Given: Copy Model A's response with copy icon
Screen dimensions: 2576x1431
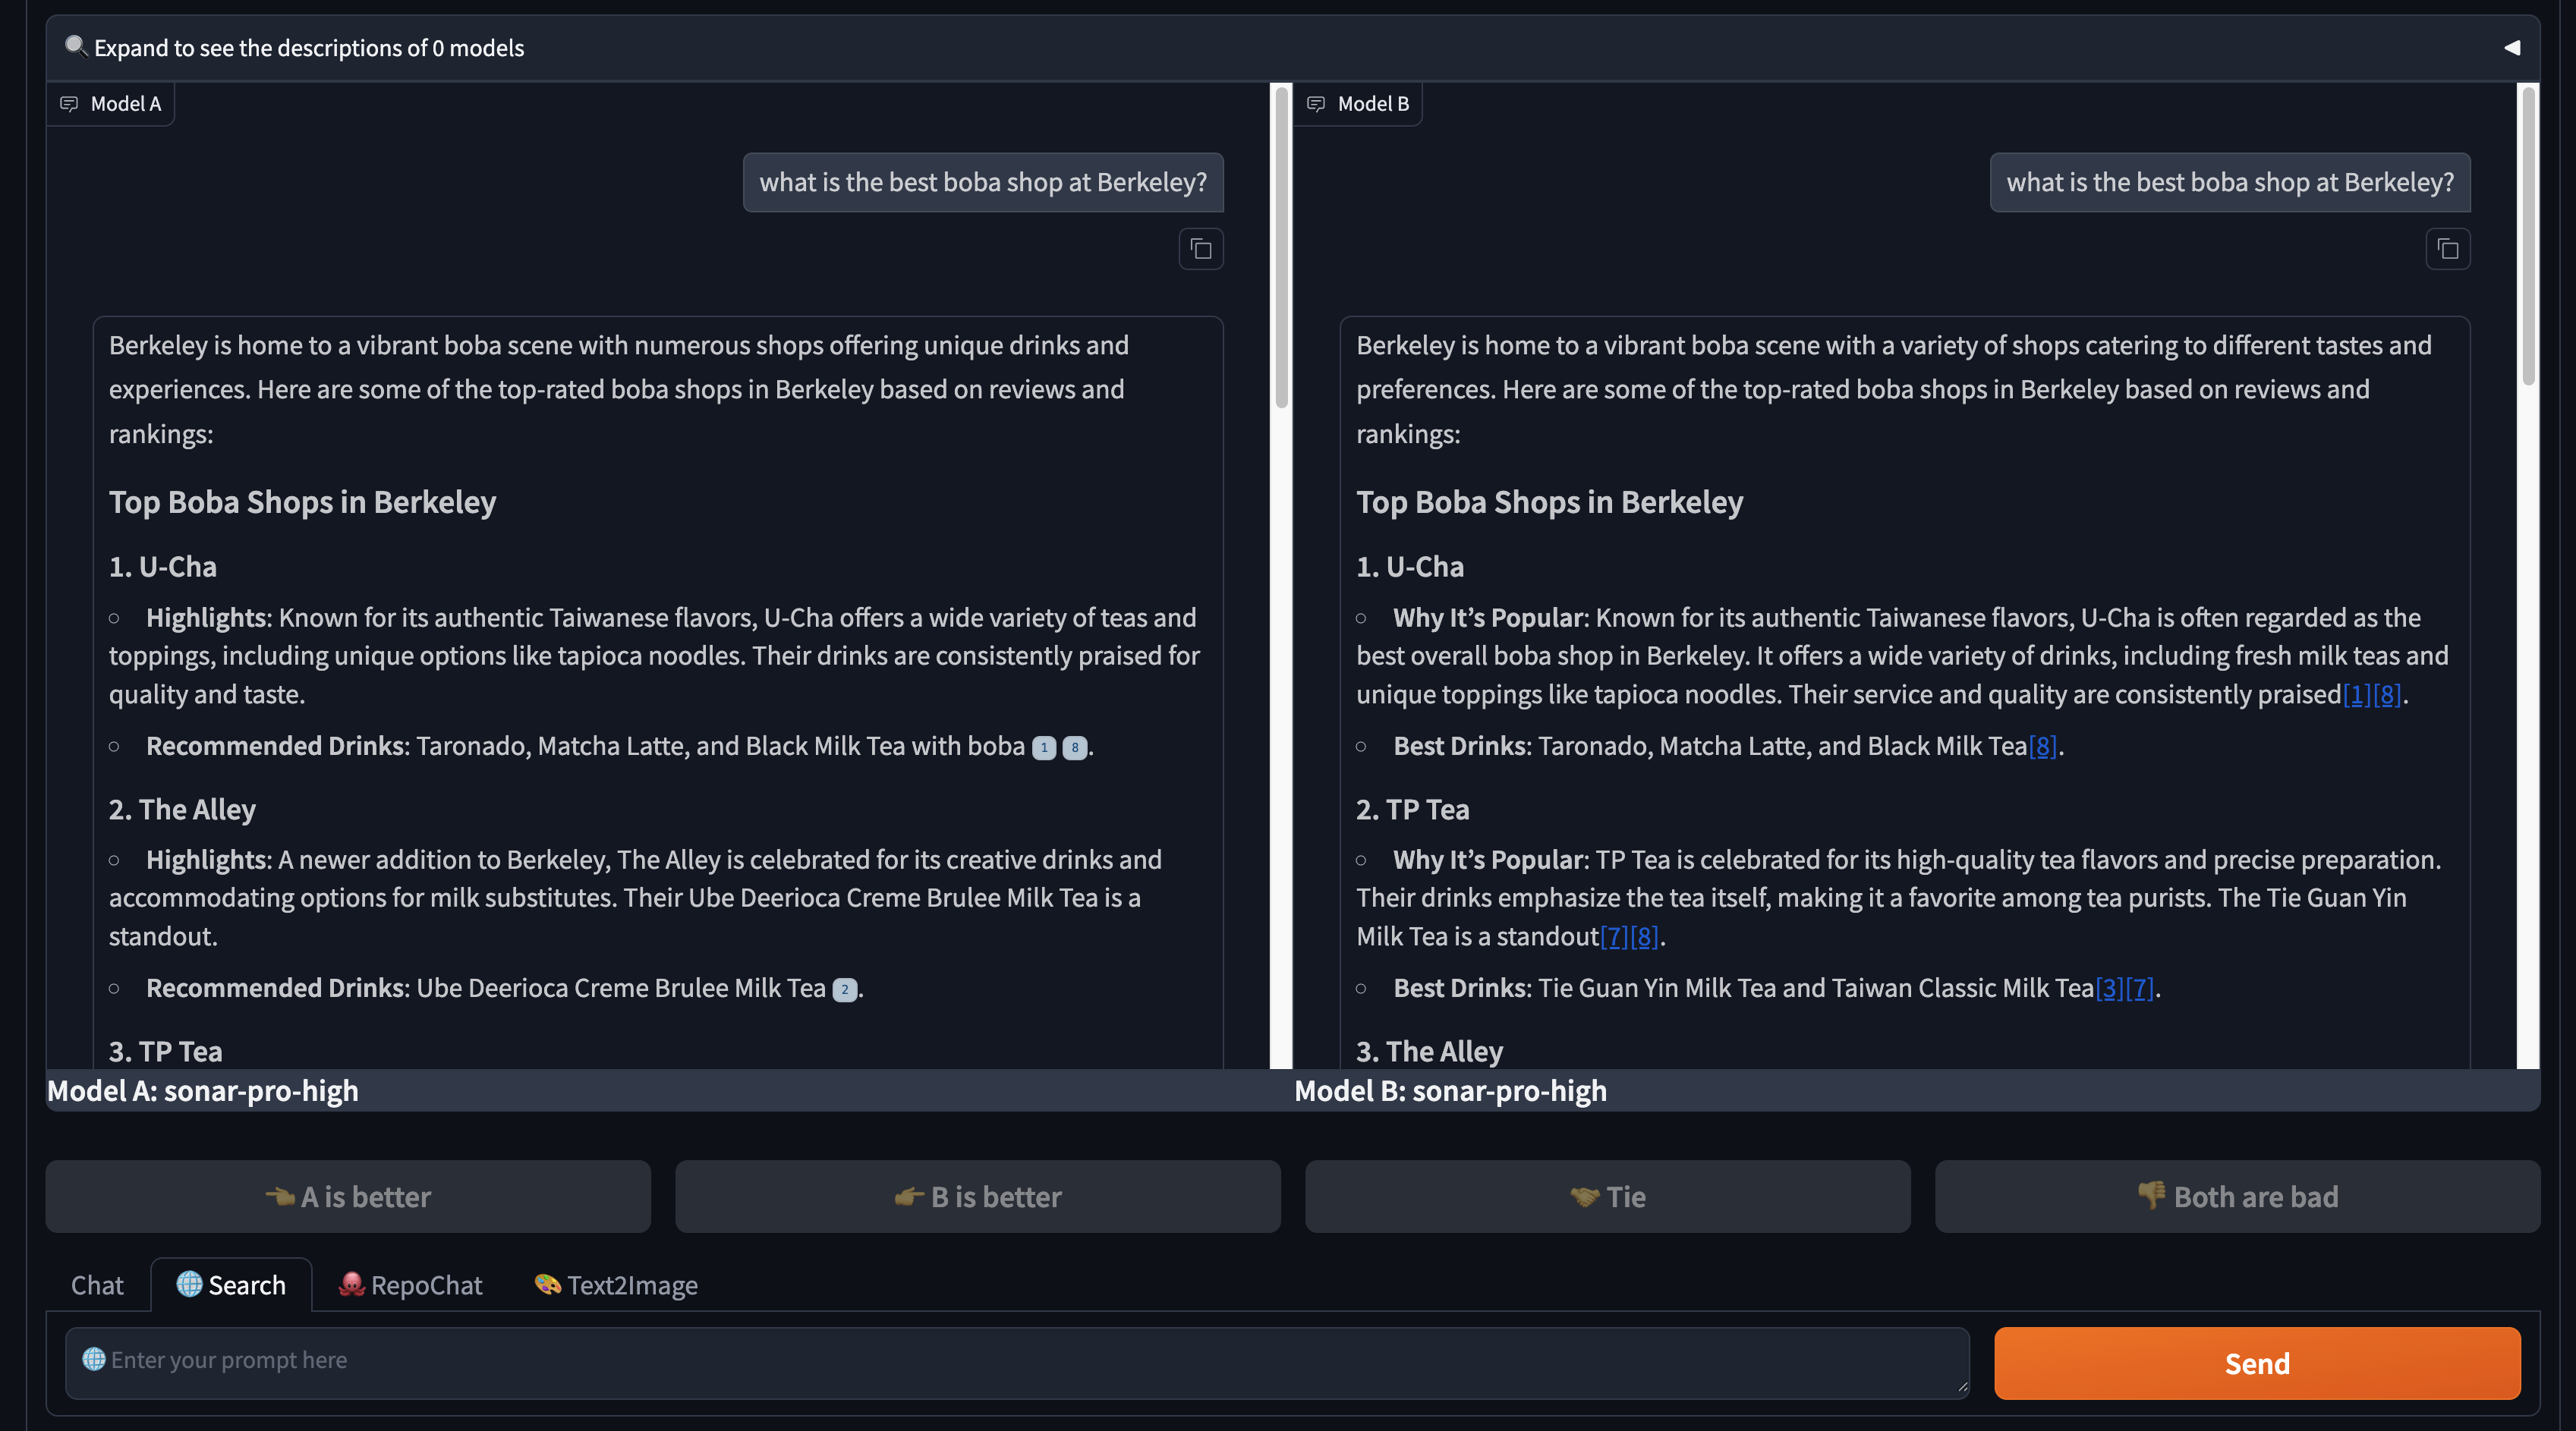Looking at the screenshot, I should (x=1201, y=249).
